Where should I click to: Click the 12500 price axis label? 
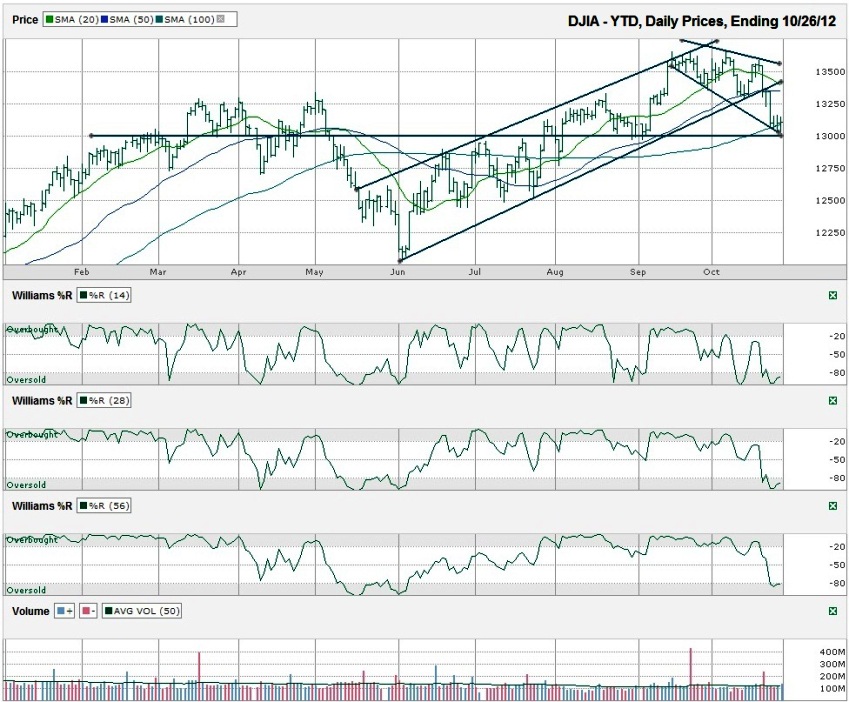830,200
